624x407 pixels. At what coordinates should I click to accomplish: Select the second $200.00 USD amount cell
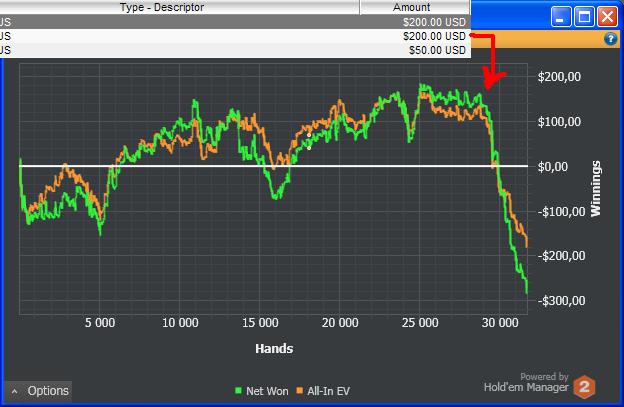pos(434,36)
